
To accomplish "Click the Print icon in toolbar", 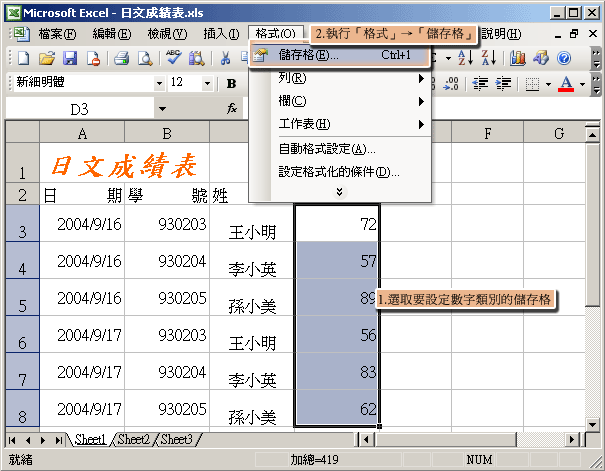I will tap(122, 58).
